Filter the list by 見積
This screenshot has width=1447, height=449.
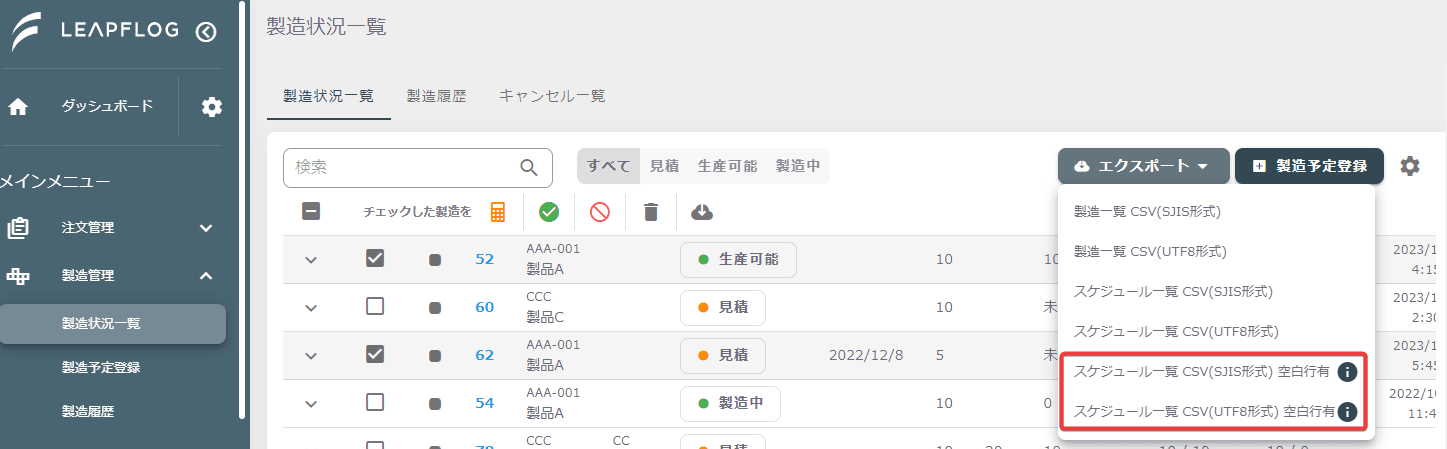664,166
